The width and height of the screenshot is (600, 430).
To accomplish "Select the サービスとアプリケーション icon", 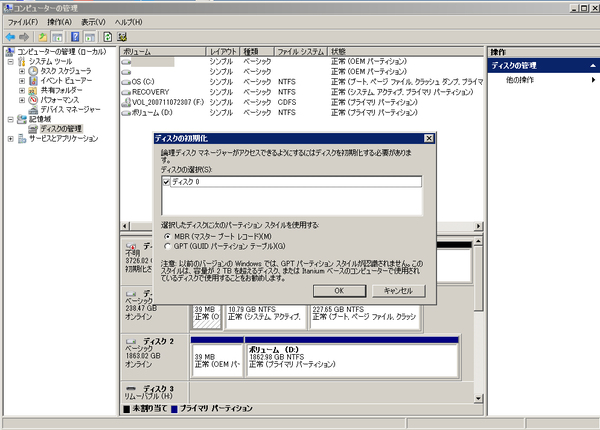I will (x=22, y=138).
